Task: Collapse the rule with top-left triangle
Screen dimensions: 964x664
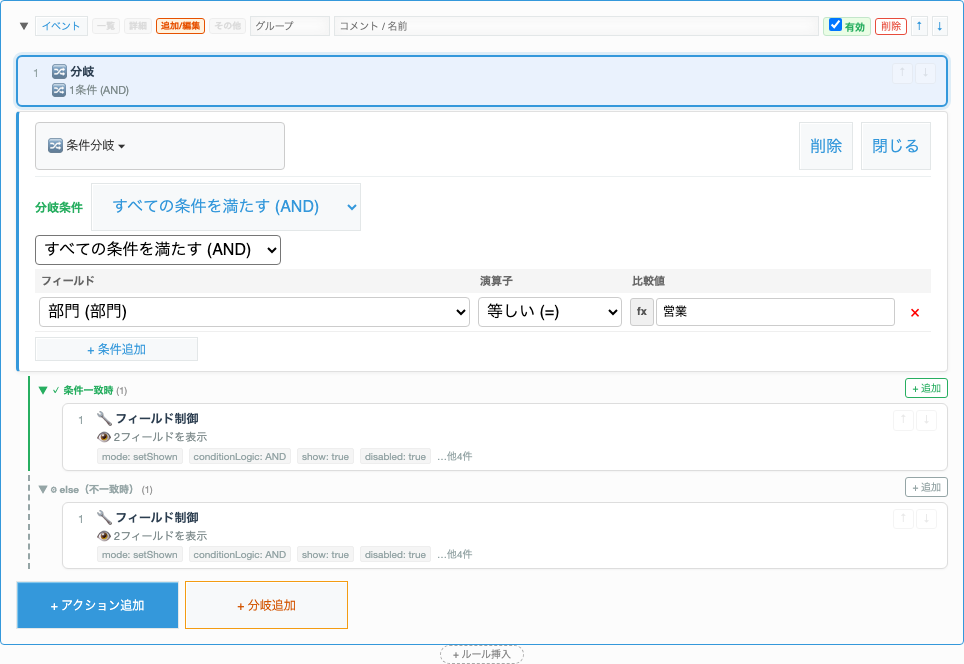Action: click(x=24, y=26)
